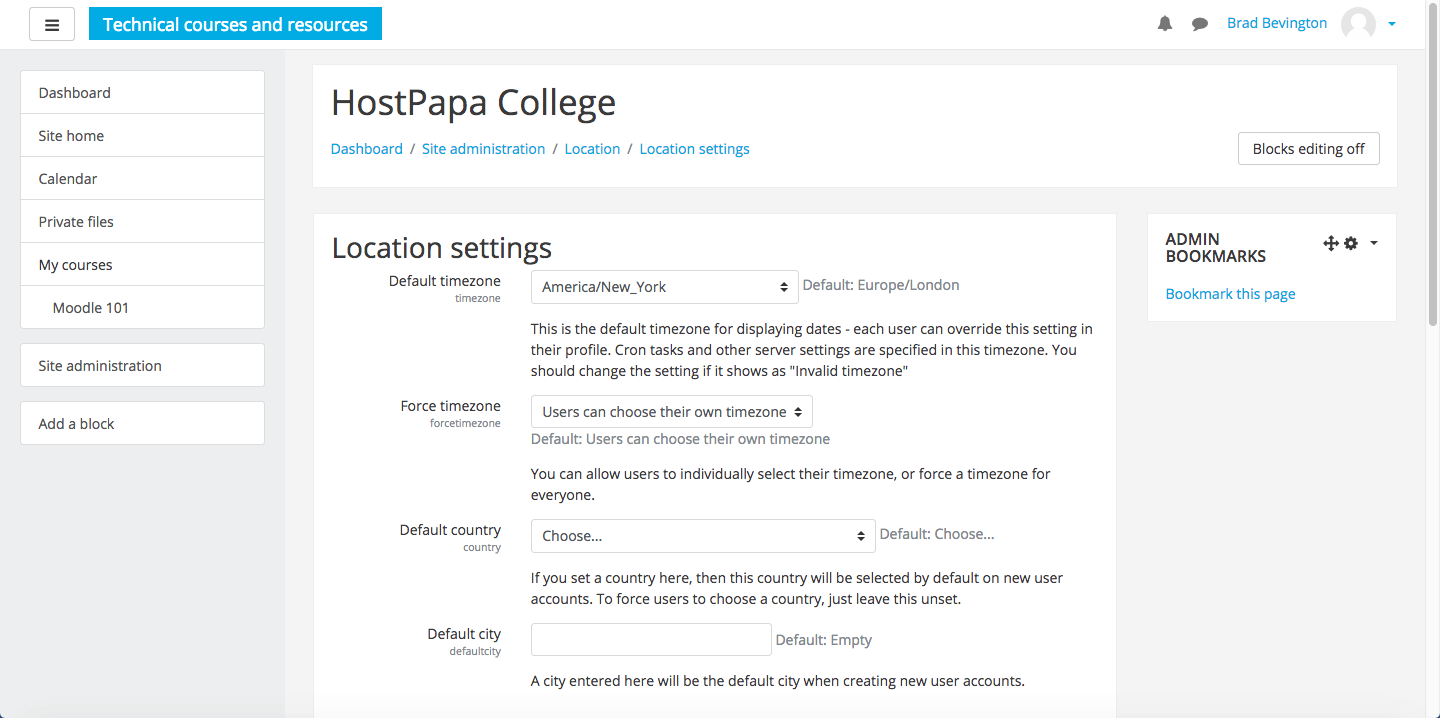Viewport: 1440px width, 718px height.
Task: Click the Bookmark this page link
Action: (1230, 294)
